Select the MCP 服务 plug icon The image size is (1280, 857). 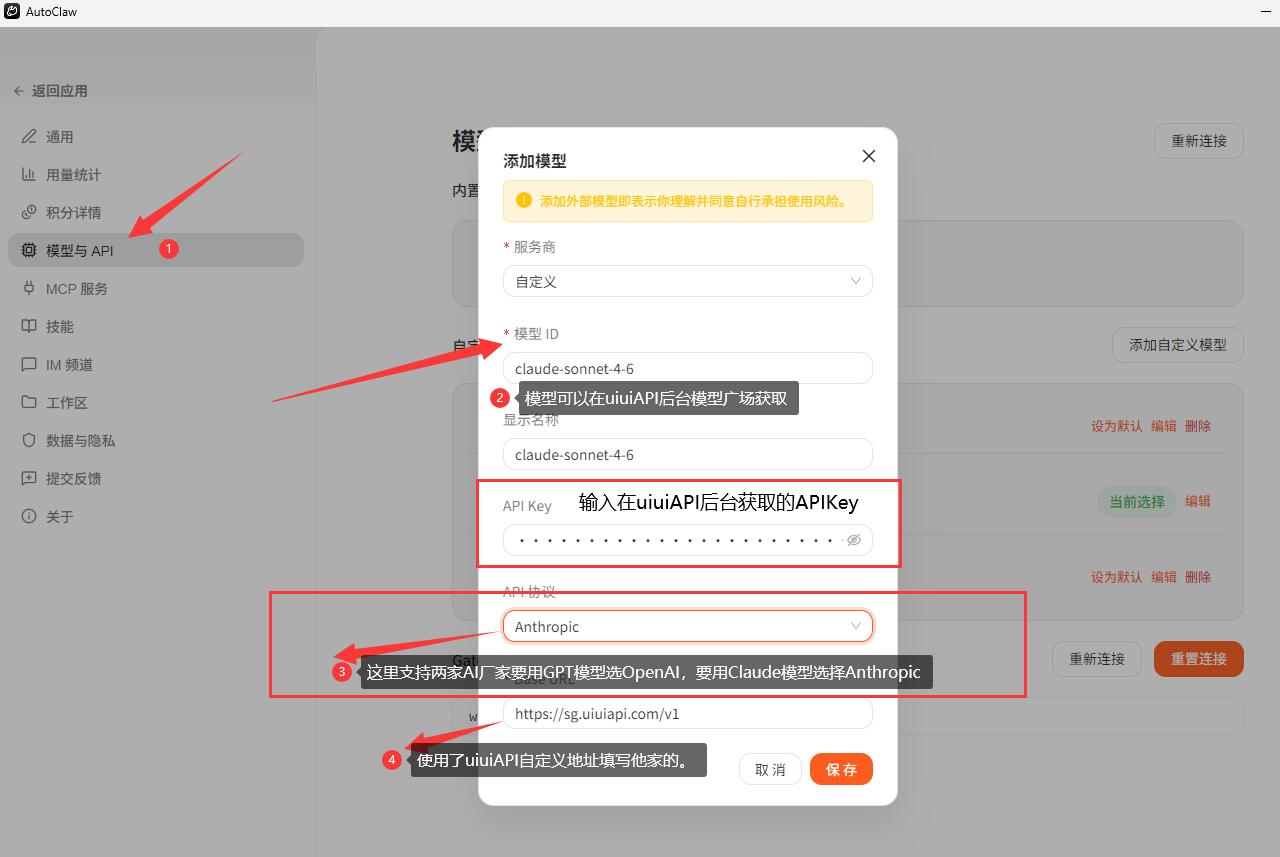coord(29,289)
